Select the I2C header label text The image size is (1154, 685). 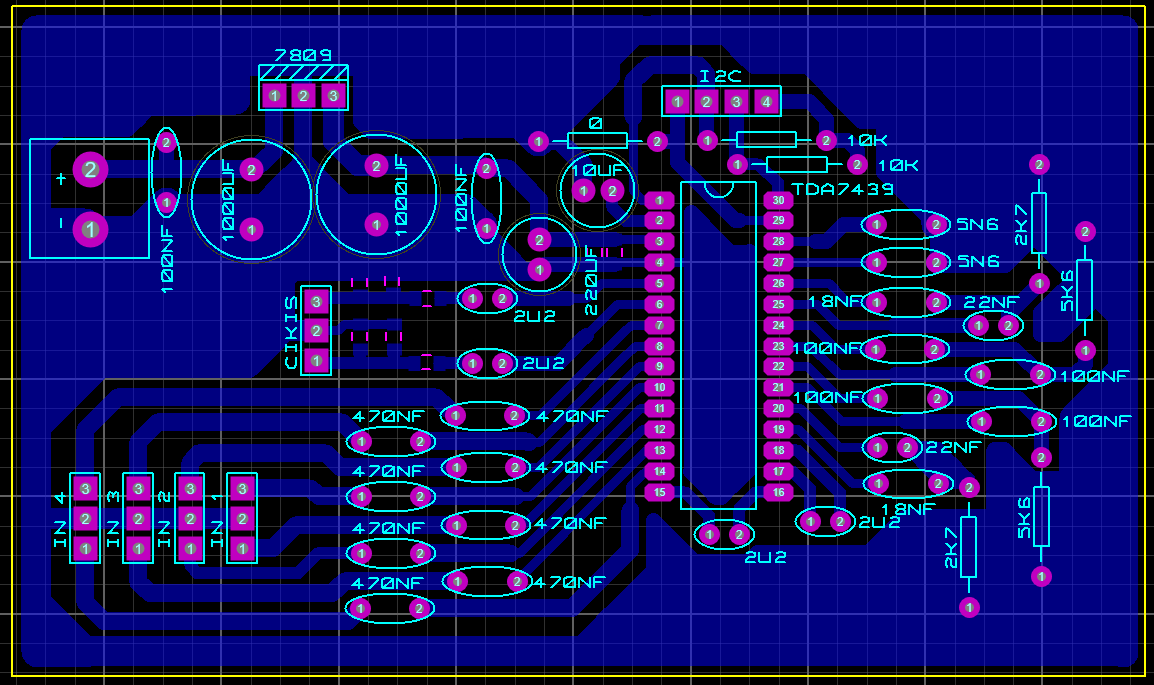click(x=721, y=76)
